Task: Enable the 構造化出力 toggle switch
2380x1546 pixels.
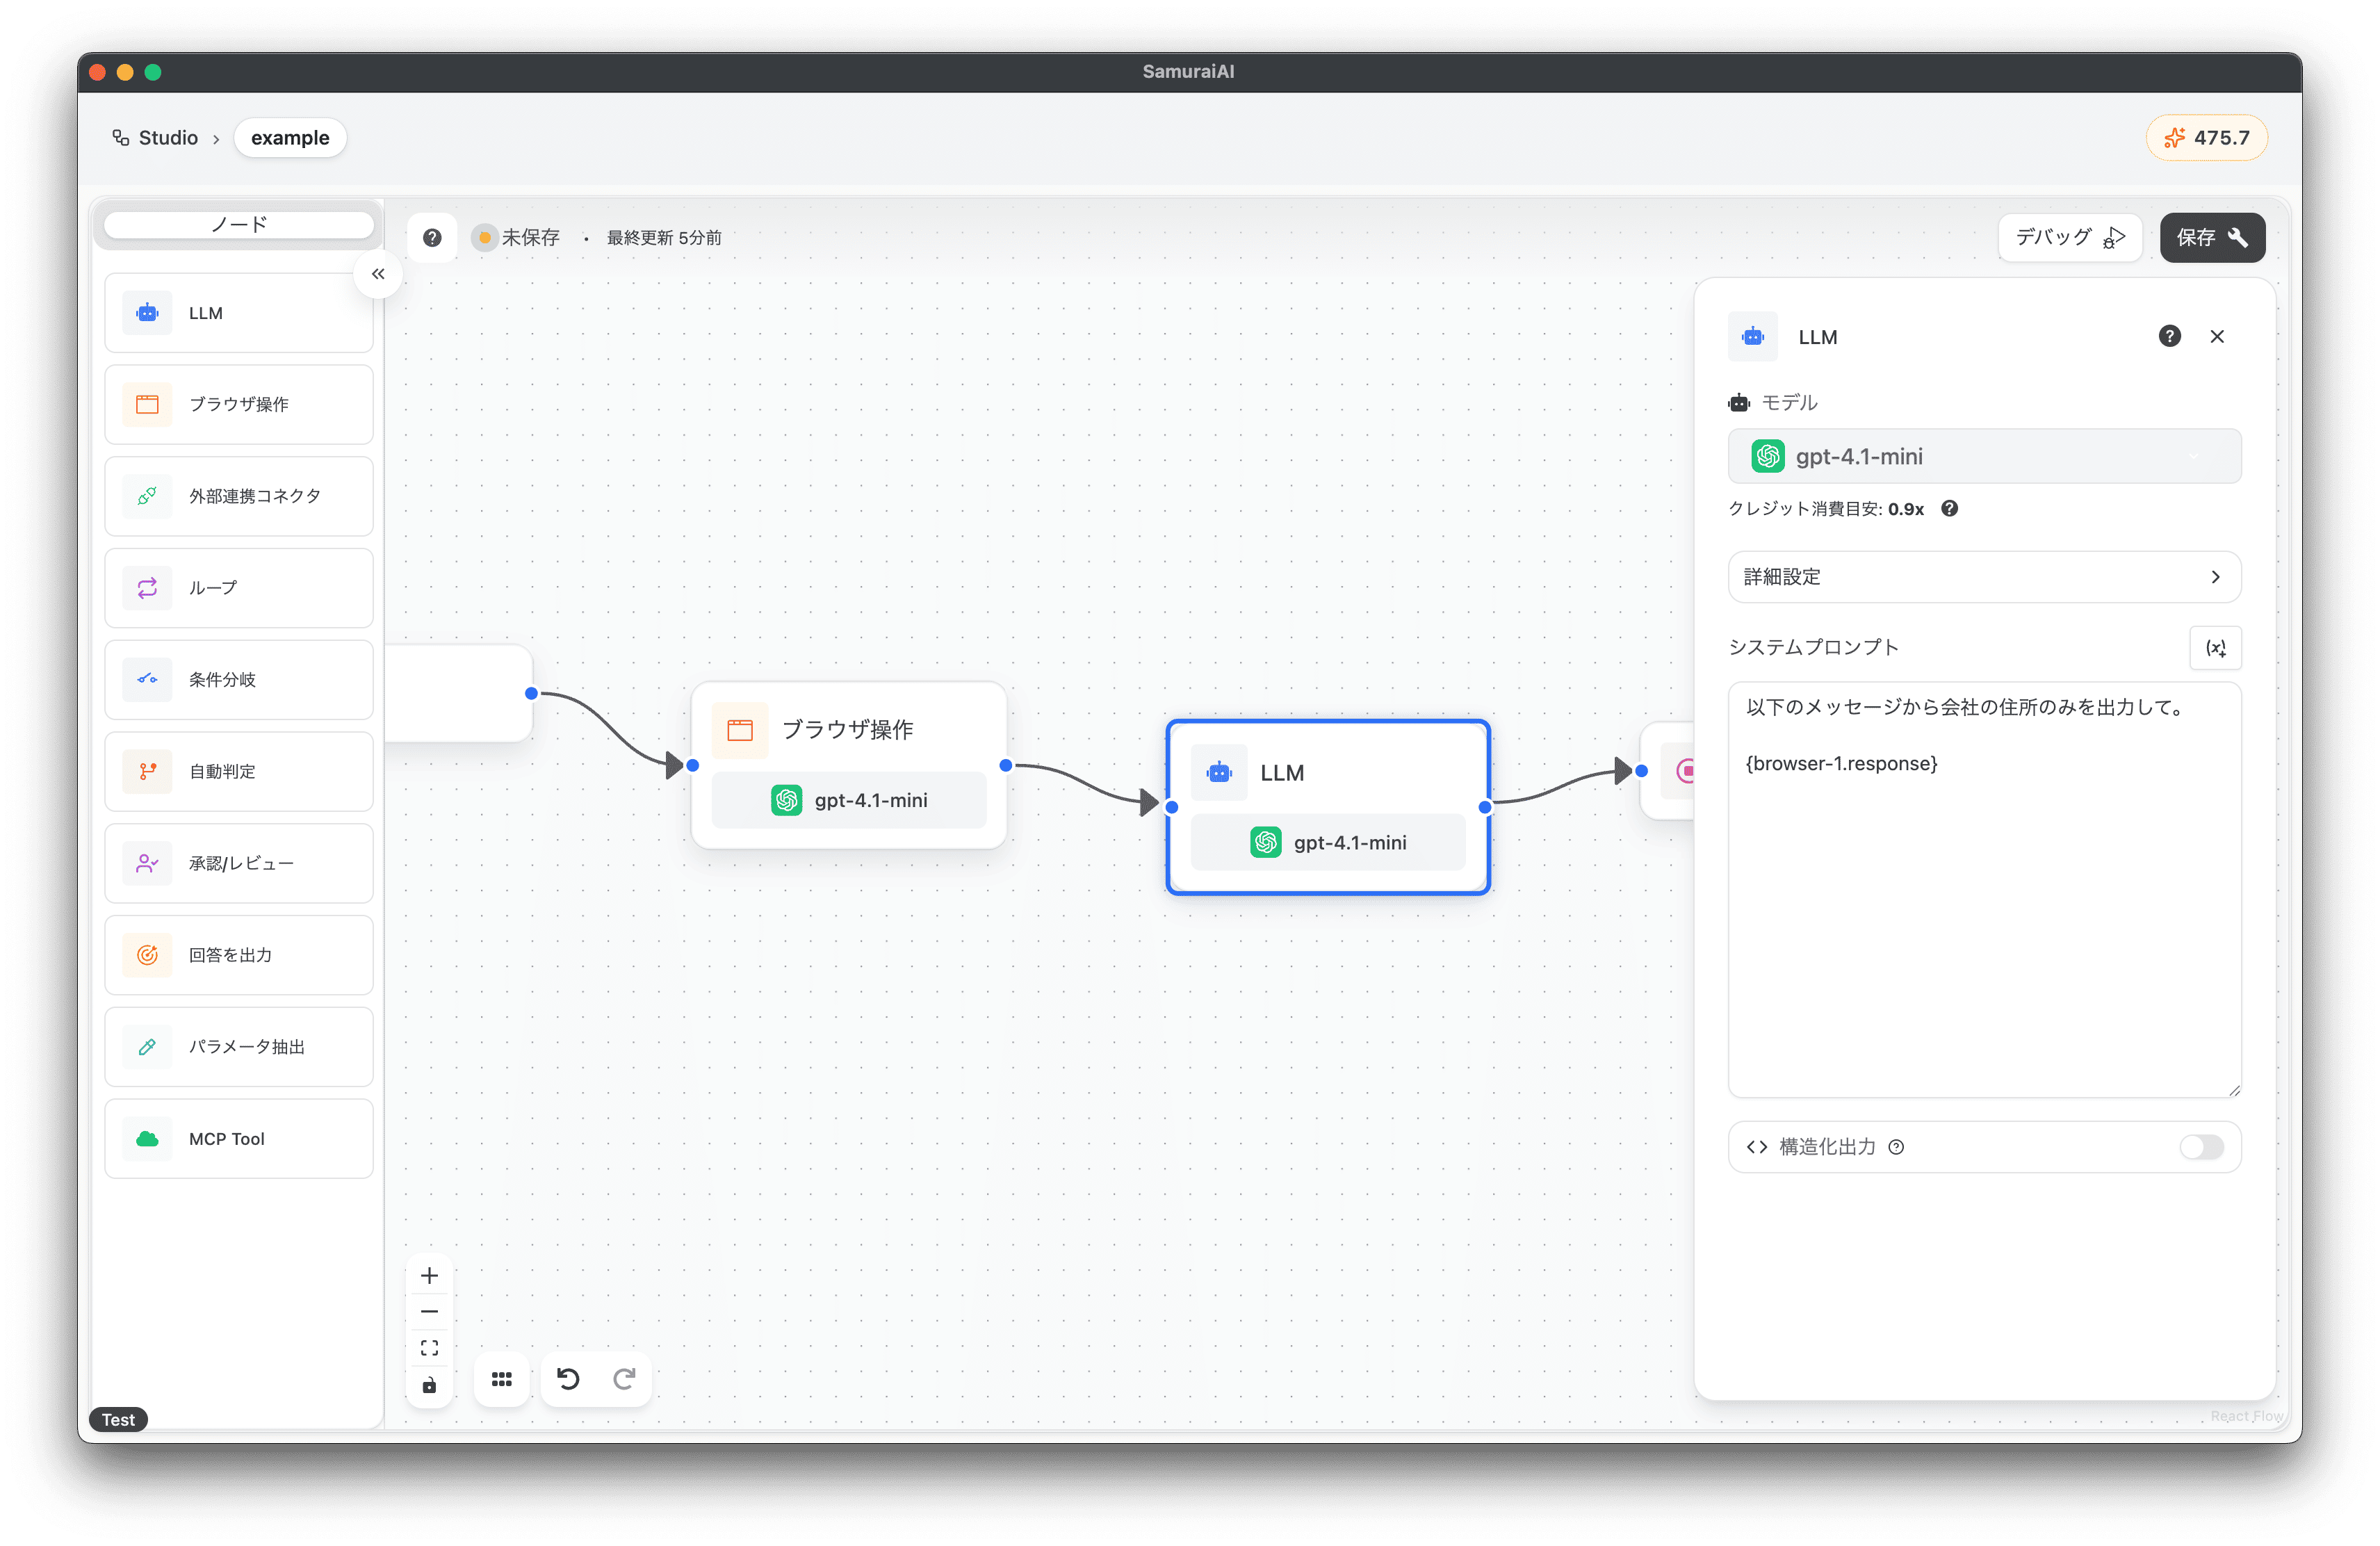Action: point(2201,1147)
